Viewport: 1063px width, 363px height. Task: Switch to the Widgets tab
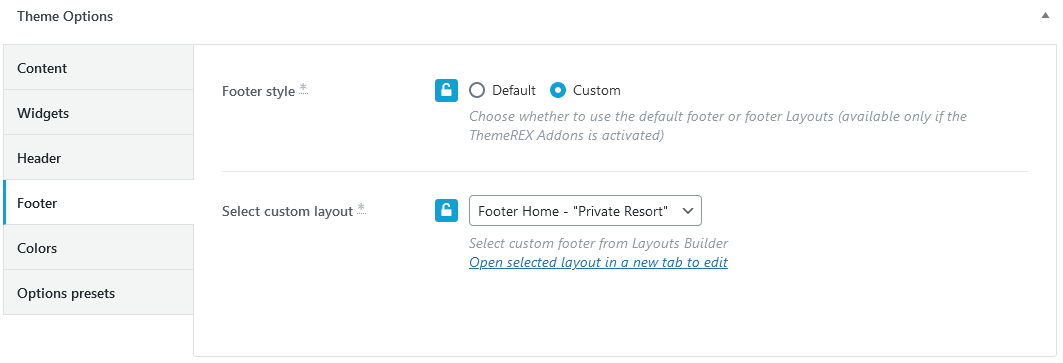click(x=98, y=113)
